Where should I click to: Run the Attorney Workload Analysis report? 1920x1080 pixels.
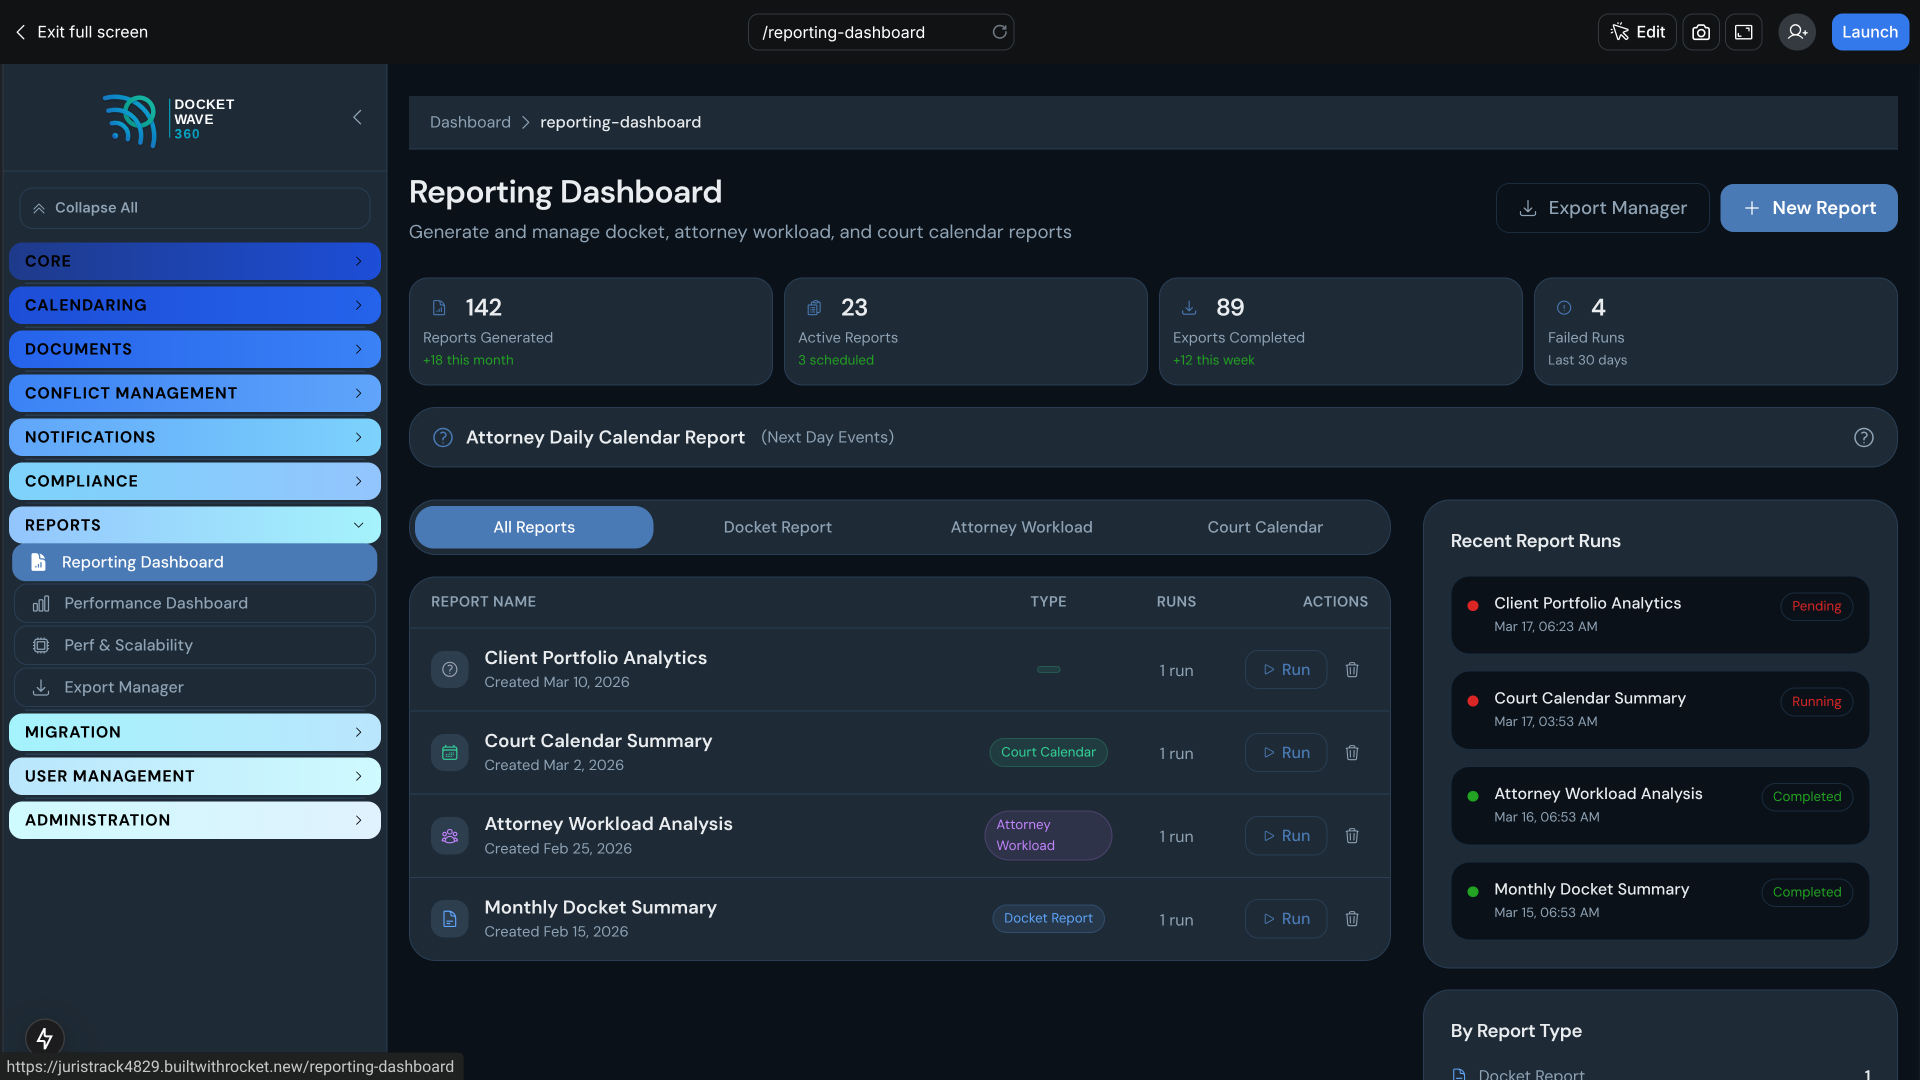pos(1286,836)
